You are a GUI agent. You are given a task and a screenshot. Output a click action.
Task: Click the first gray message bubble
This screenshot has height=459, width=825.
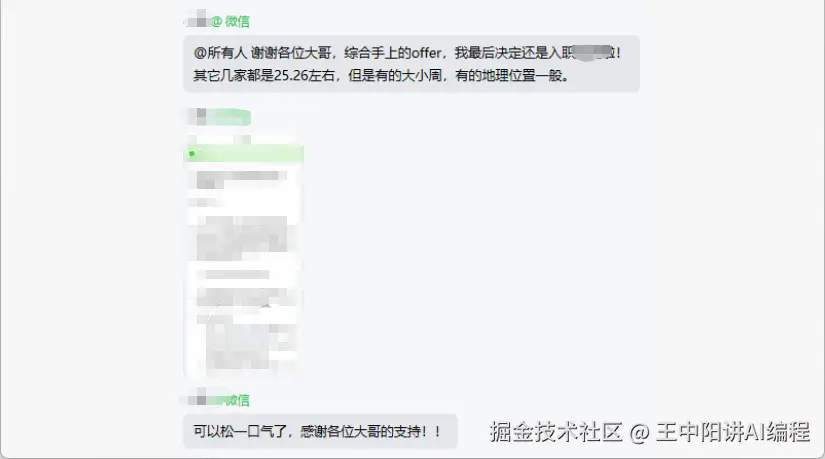click(x=411, y=64)
